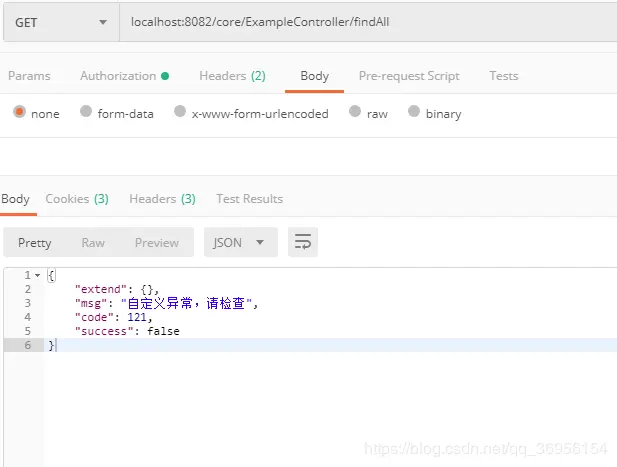Open the Tests tab
Screen dimensions: 617x467
(x=504, y=76)
